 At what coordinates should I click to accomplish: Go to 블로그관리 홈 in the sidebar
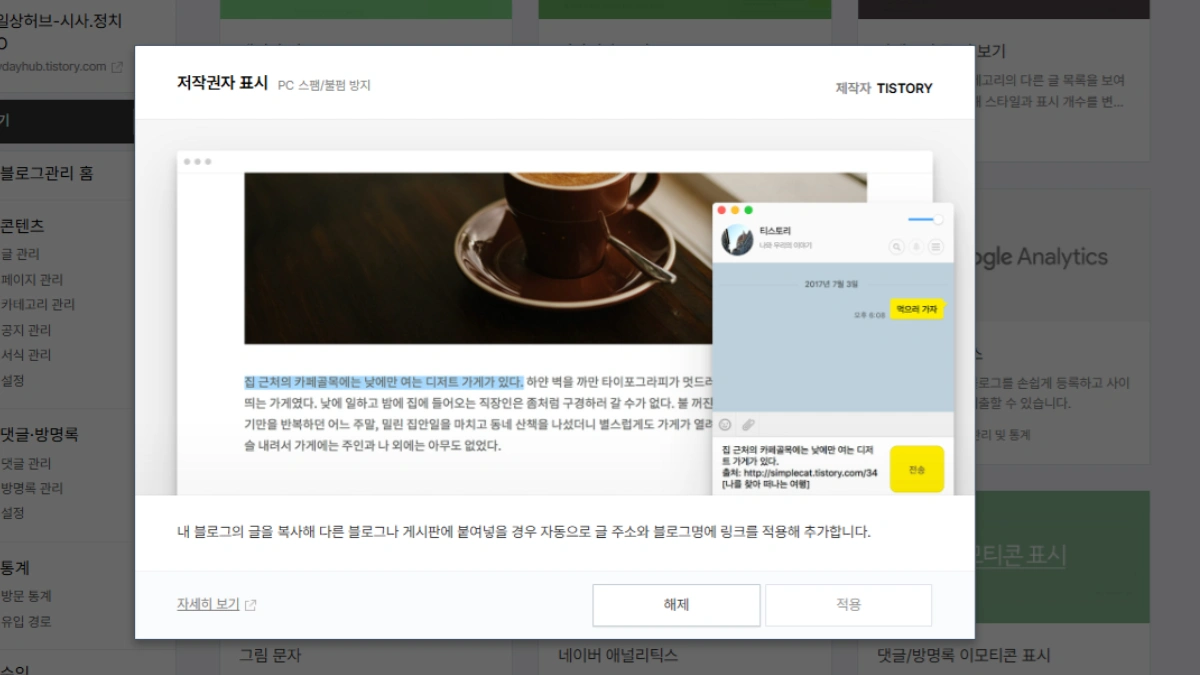(47, 173)
